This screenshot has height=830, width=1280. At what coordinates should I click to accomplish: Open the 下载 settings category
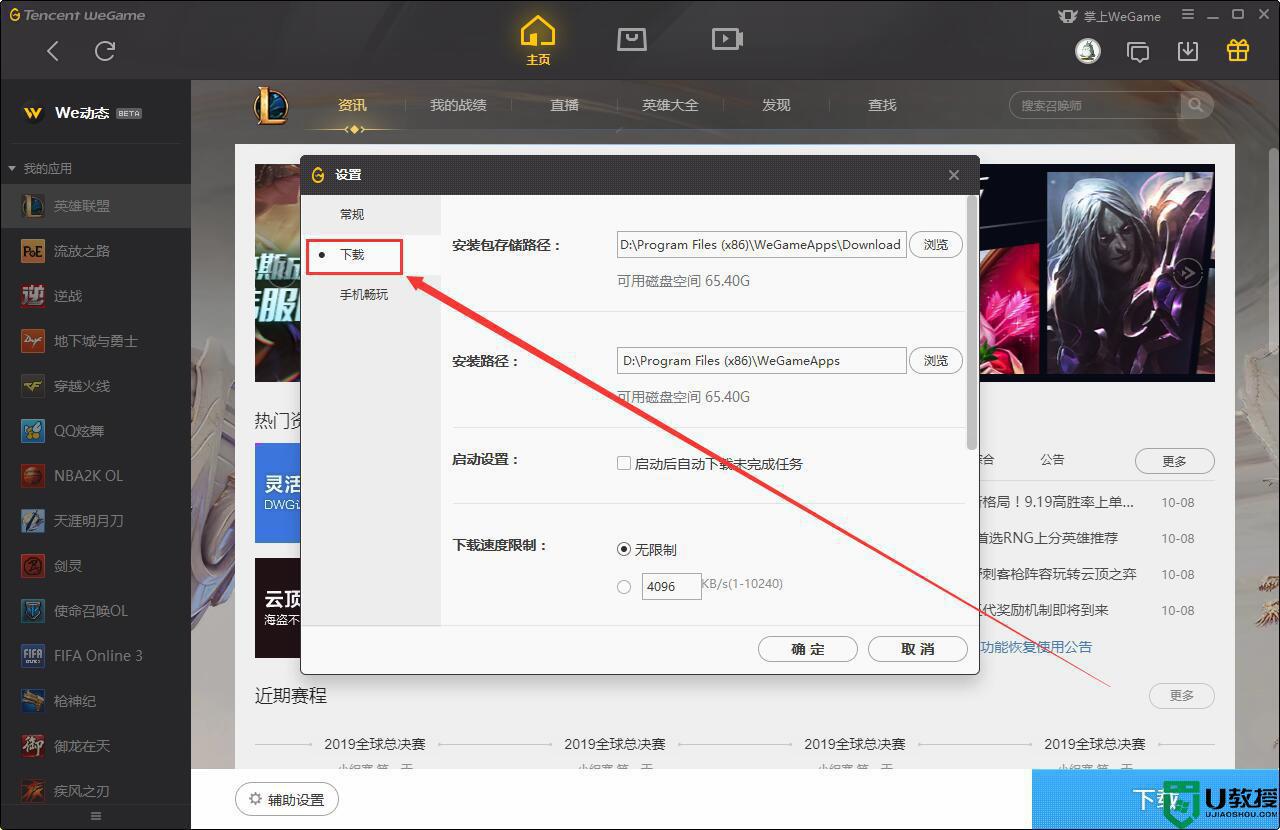371,255
